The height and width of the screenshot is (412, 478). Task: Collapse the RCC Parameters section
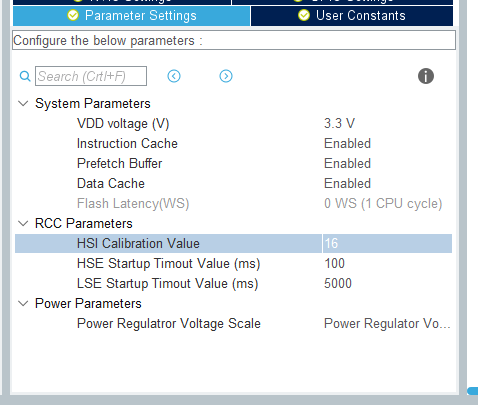(23, 223)
